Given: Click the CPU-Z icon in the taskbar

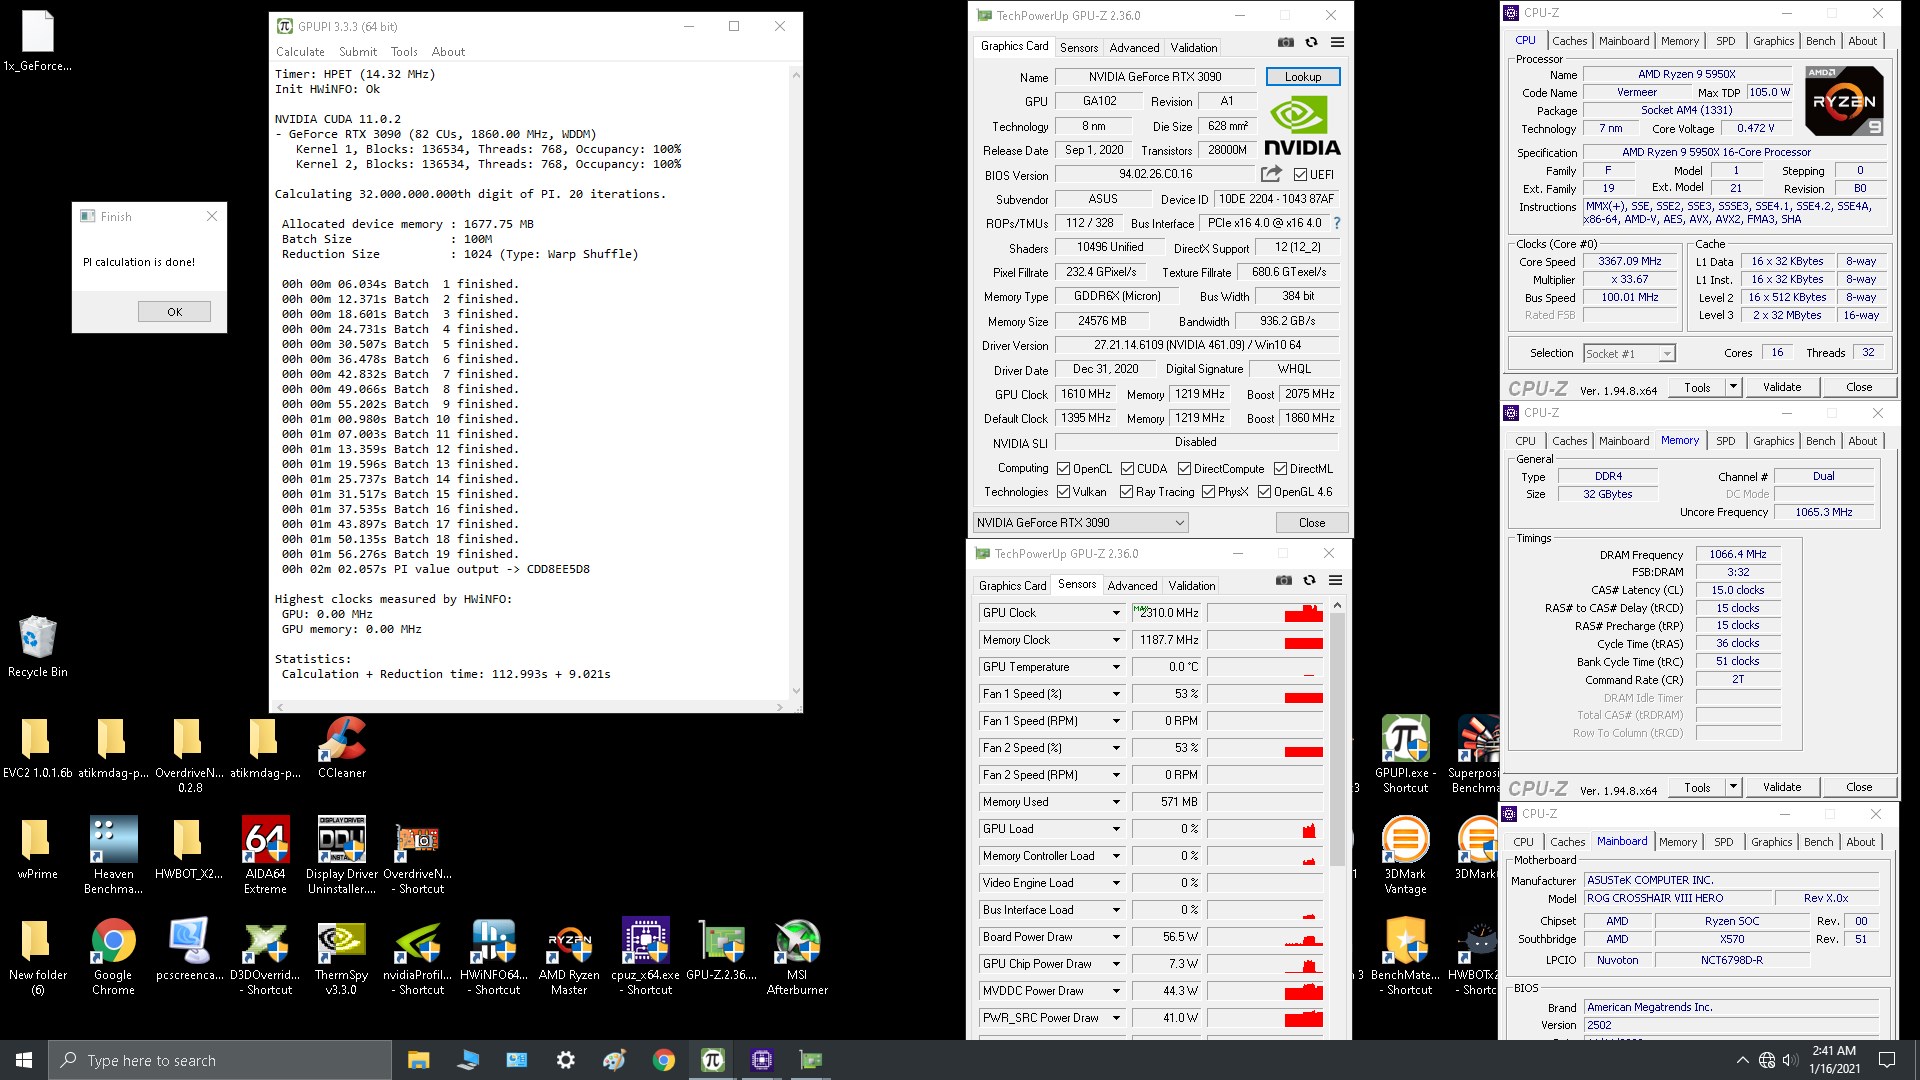Looking at the screenshot, I should pos(762,1060).
